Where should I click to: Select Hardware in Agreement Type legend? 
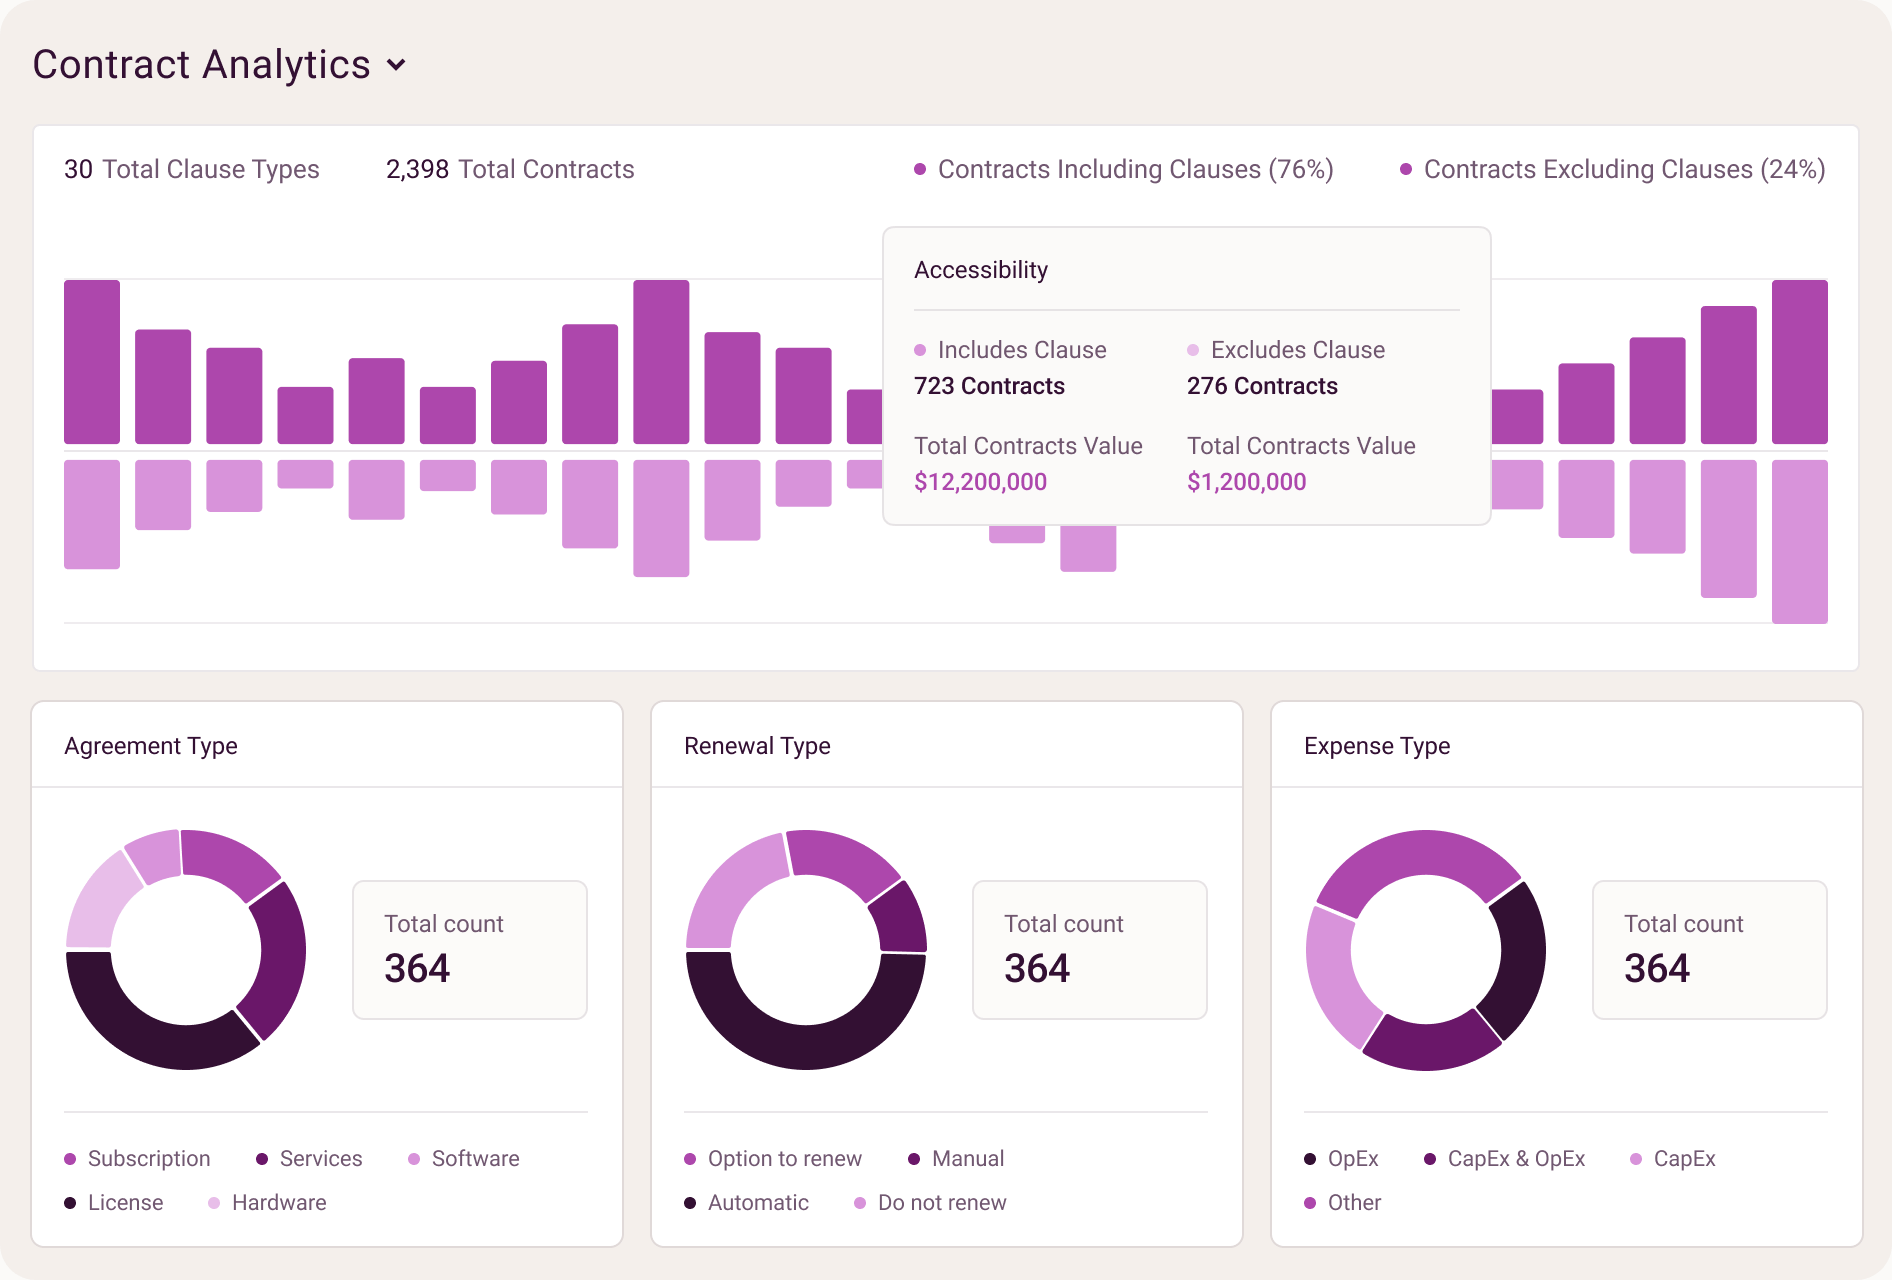click(x=267, y=1203)
